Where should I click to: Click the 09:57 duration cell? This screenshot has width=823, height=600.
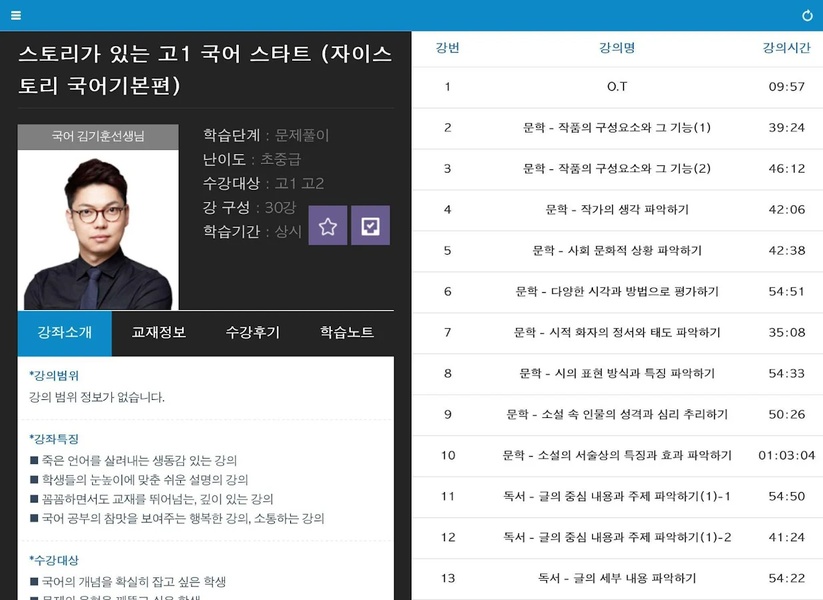pos(786,87)
